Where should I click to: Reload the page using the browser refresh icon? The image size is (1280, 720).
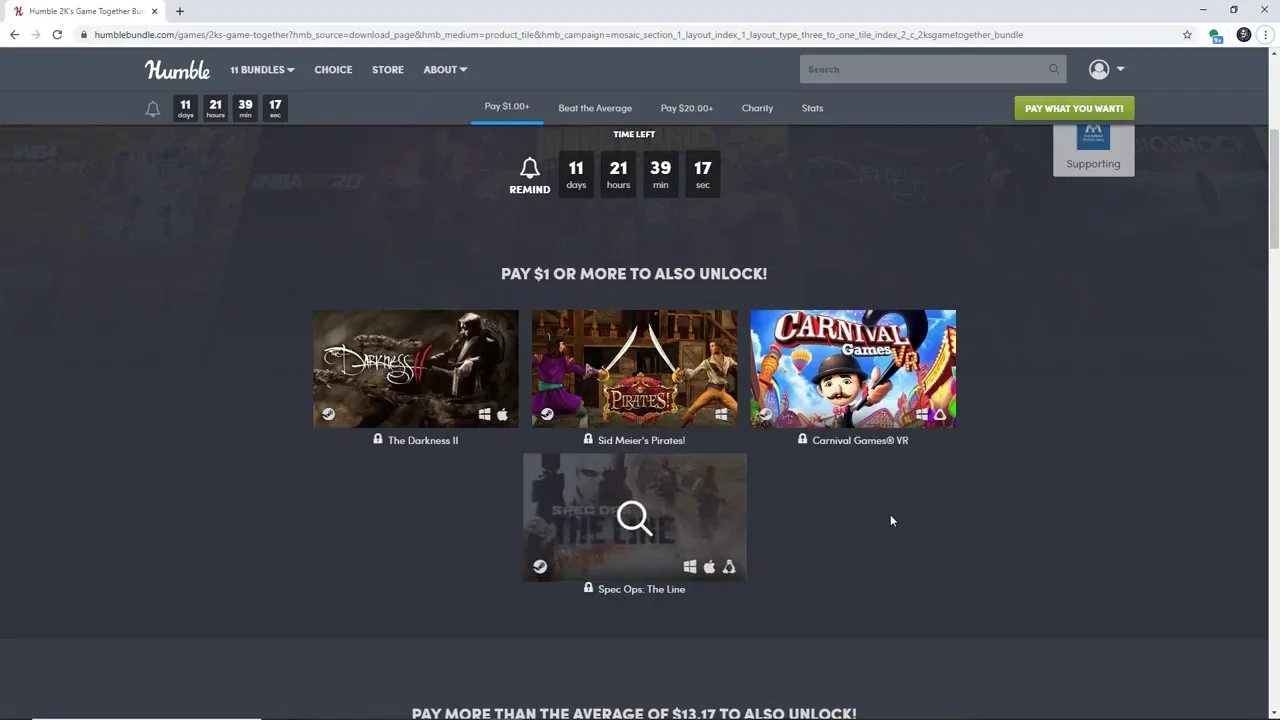[x=57, y=34]
